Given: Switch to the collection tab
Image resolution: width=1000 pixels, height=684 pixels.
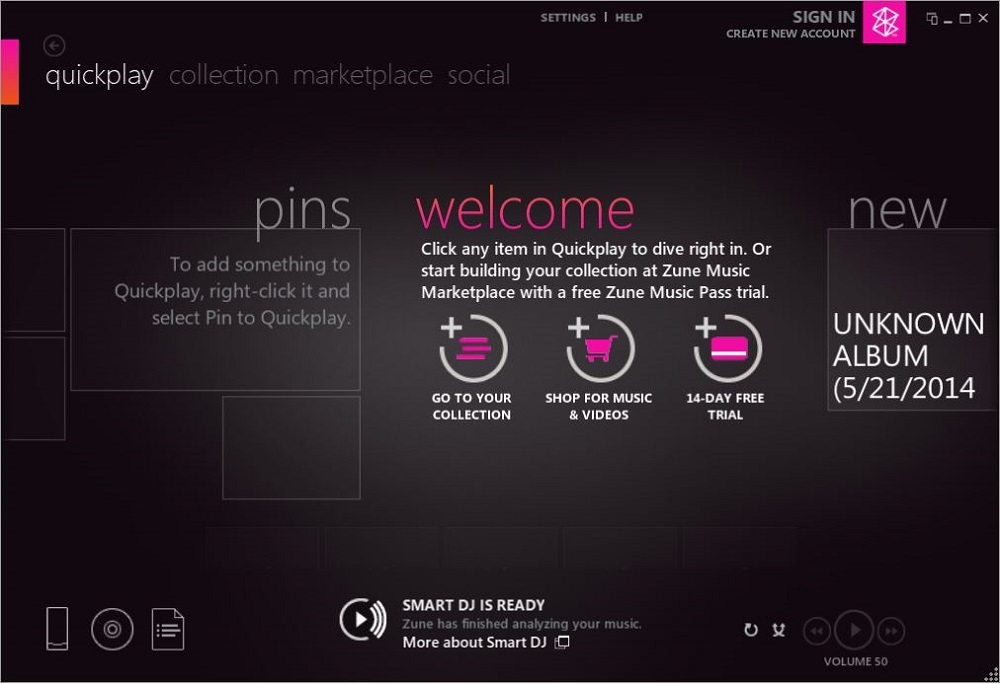Looking at the screenshot, I should click(x=224, y=75).
